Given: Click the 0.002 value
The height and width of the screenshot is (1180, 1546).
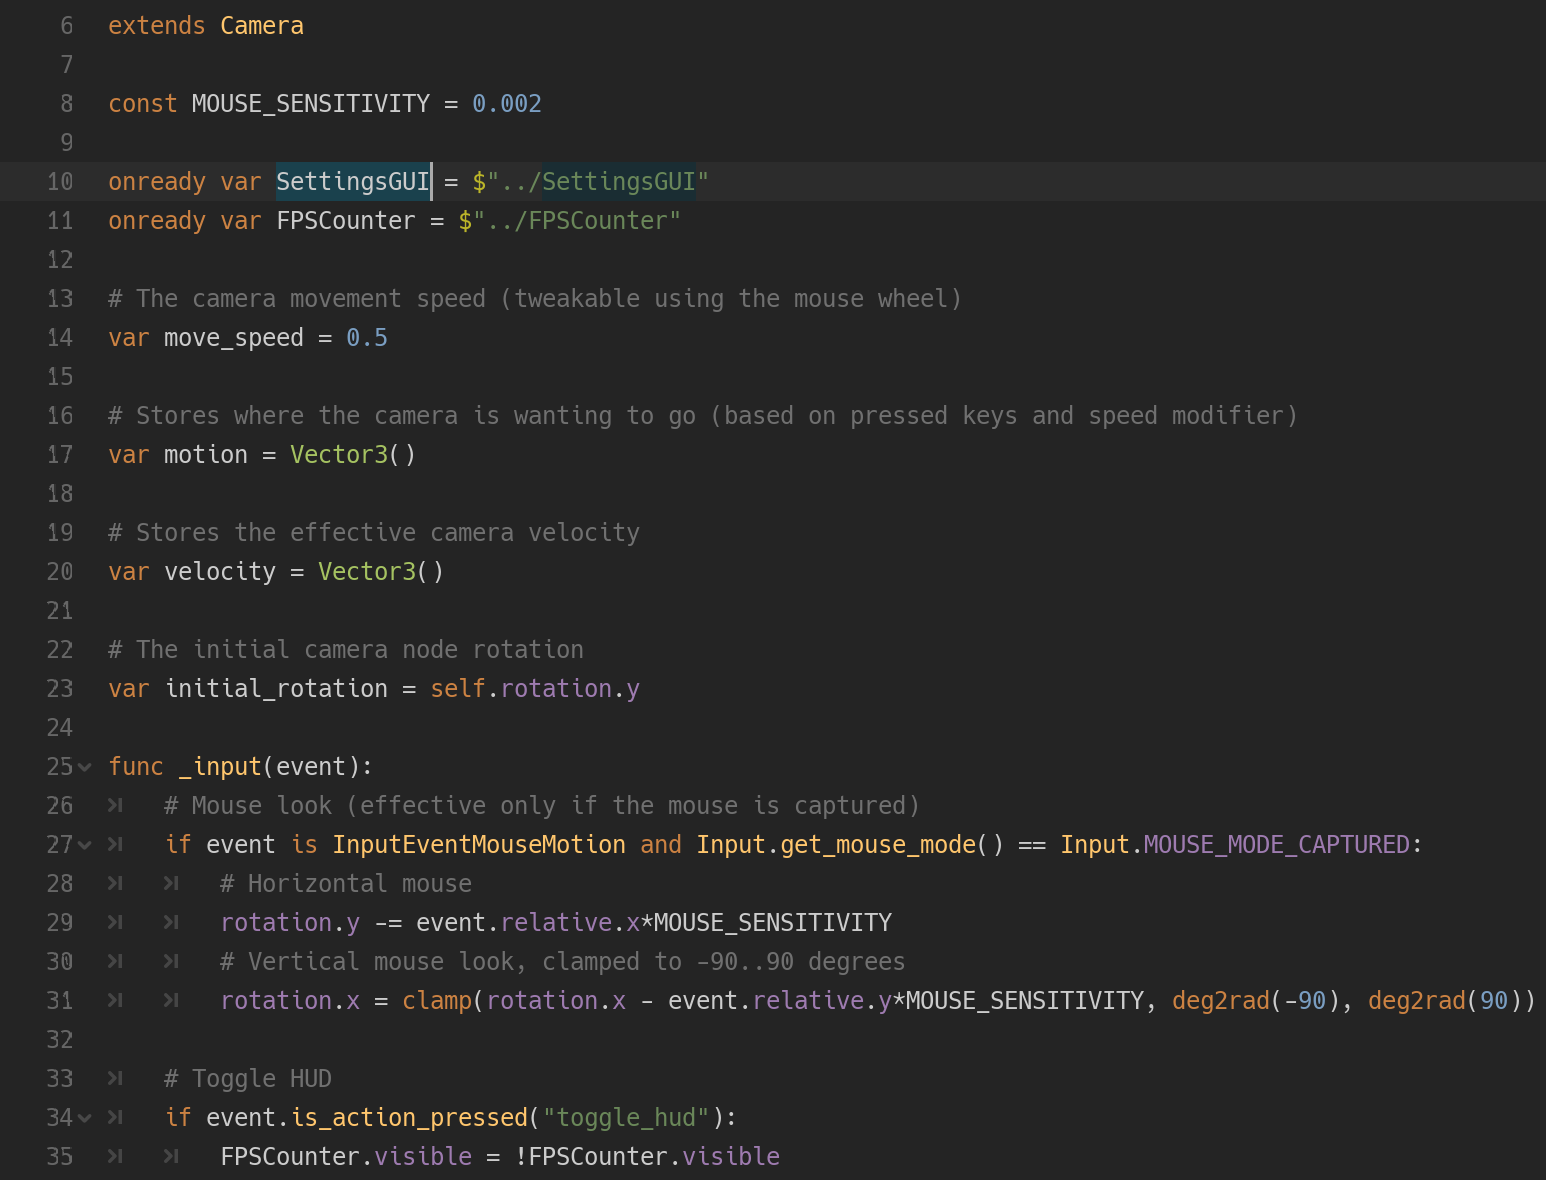Looking at the screenshot, I should [x=507, y=104].
